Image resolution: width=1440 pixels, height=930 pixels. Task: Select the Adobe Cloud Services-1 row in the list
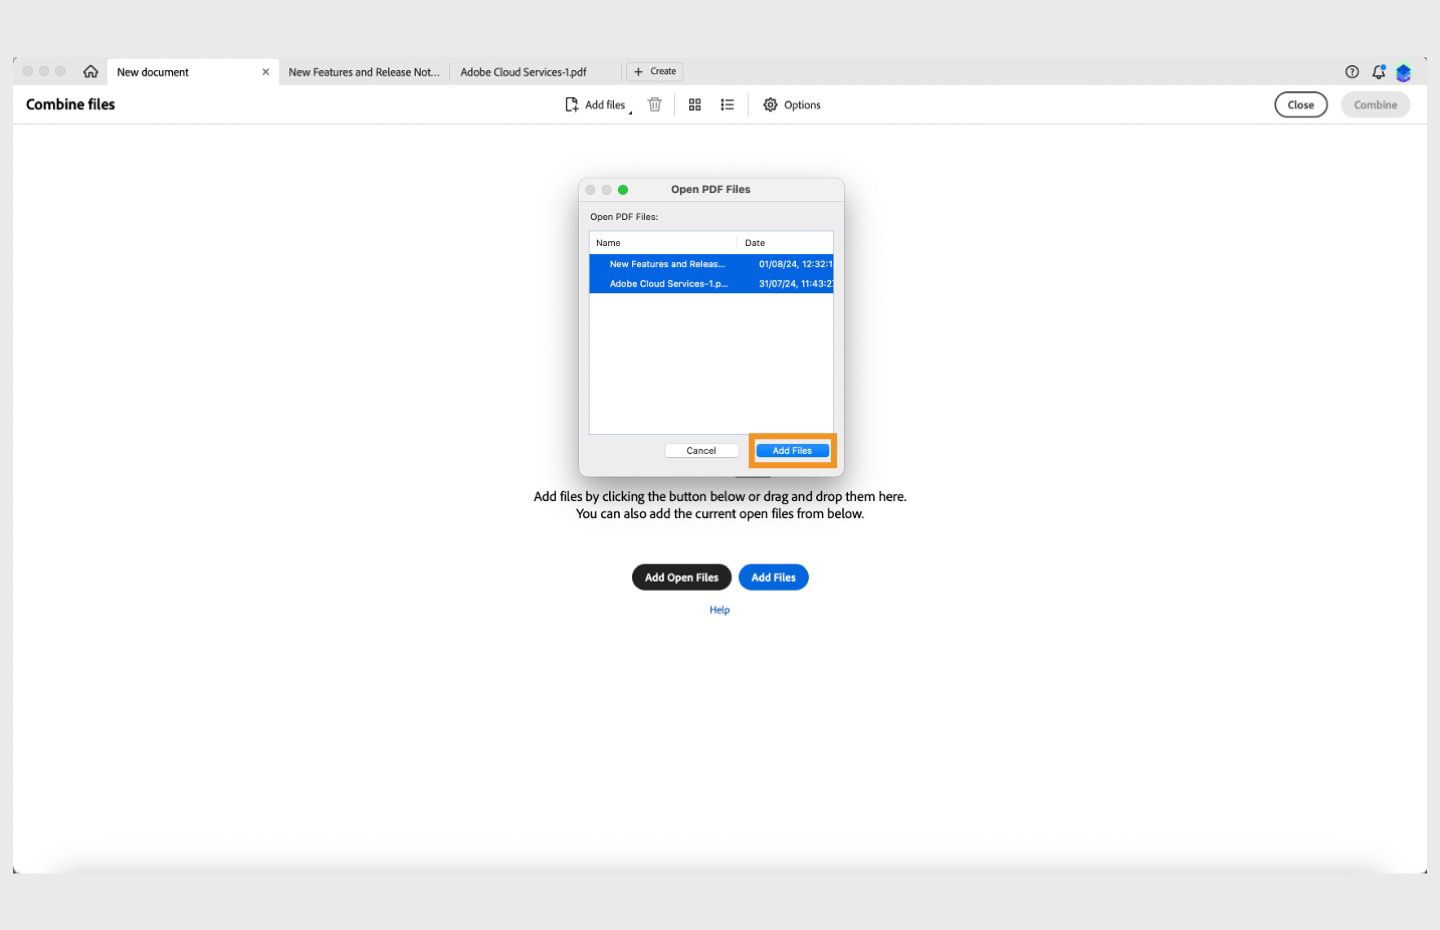[668, 283]
